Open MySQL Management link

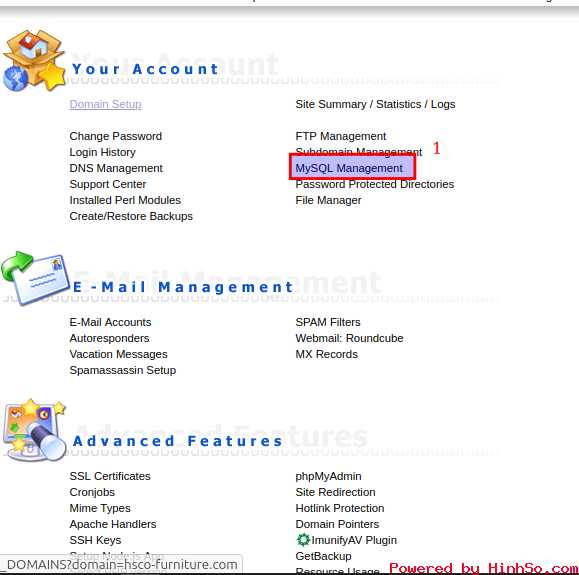click(349, 168)
